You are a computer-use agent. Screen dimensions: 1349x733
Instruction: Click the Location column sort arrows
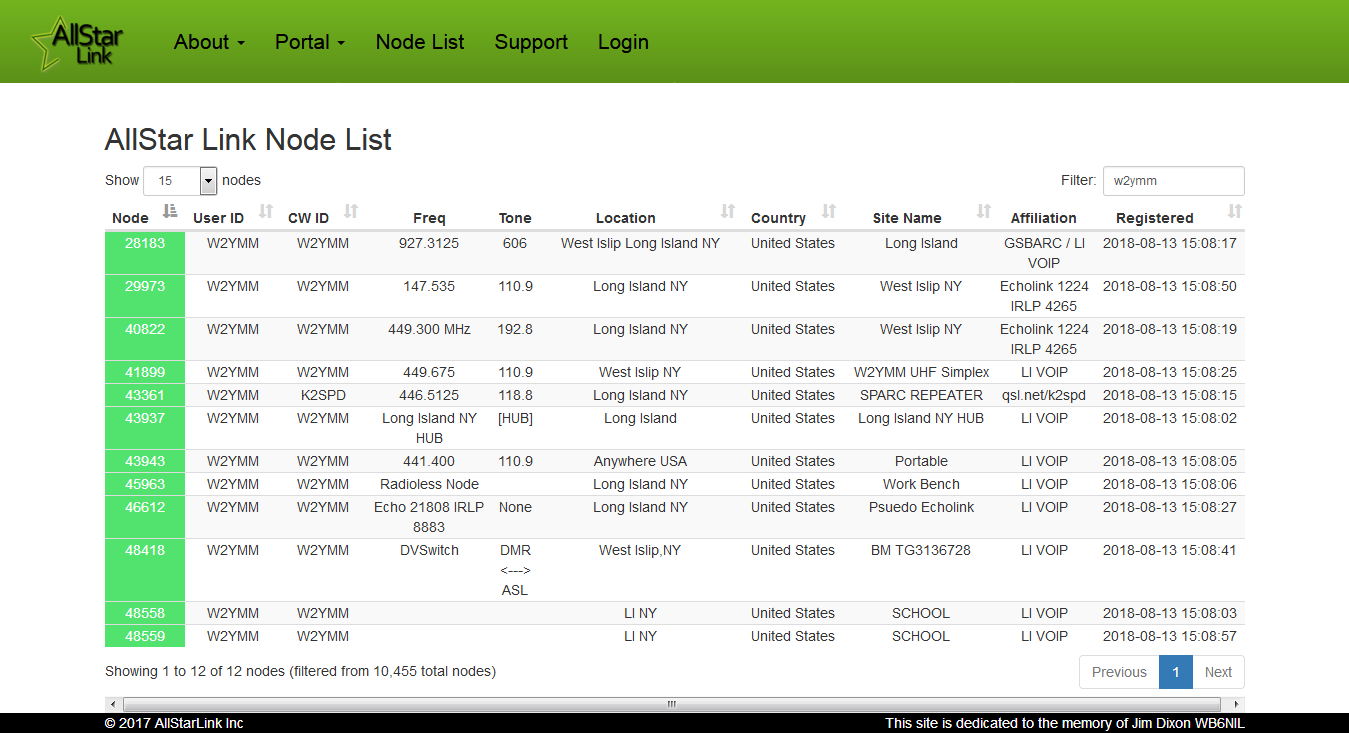click(728, 211)
